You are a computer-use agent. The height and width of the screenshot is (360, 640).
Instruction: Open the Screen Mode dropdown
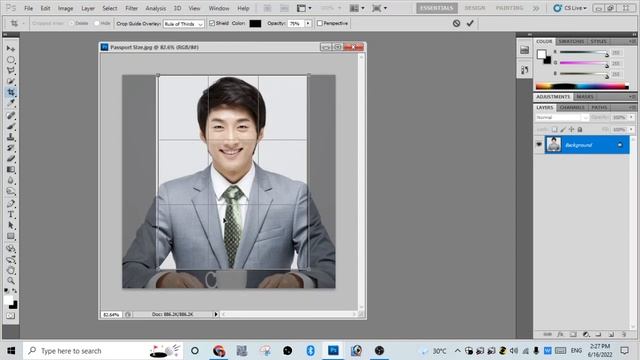[379, 8]
